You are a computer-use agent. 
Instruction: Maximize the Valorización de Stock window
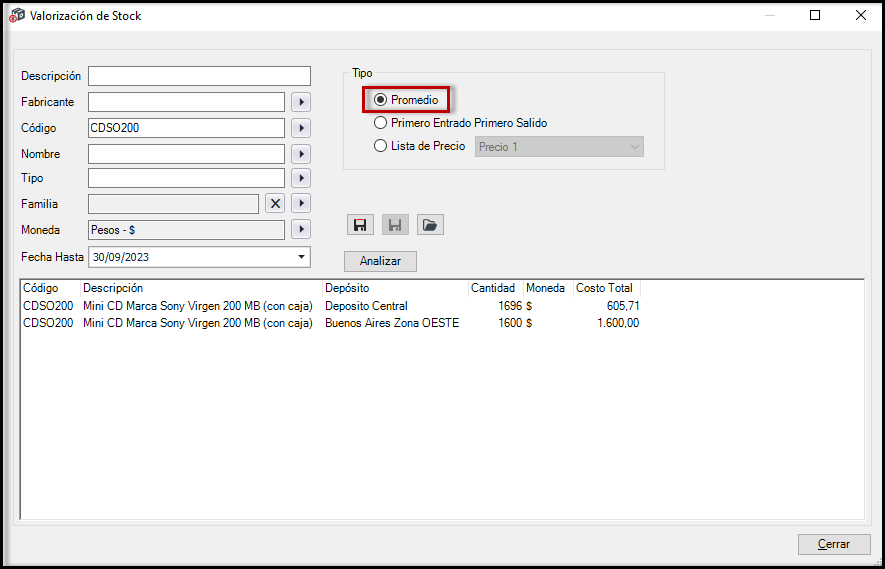tap(815, 16)
